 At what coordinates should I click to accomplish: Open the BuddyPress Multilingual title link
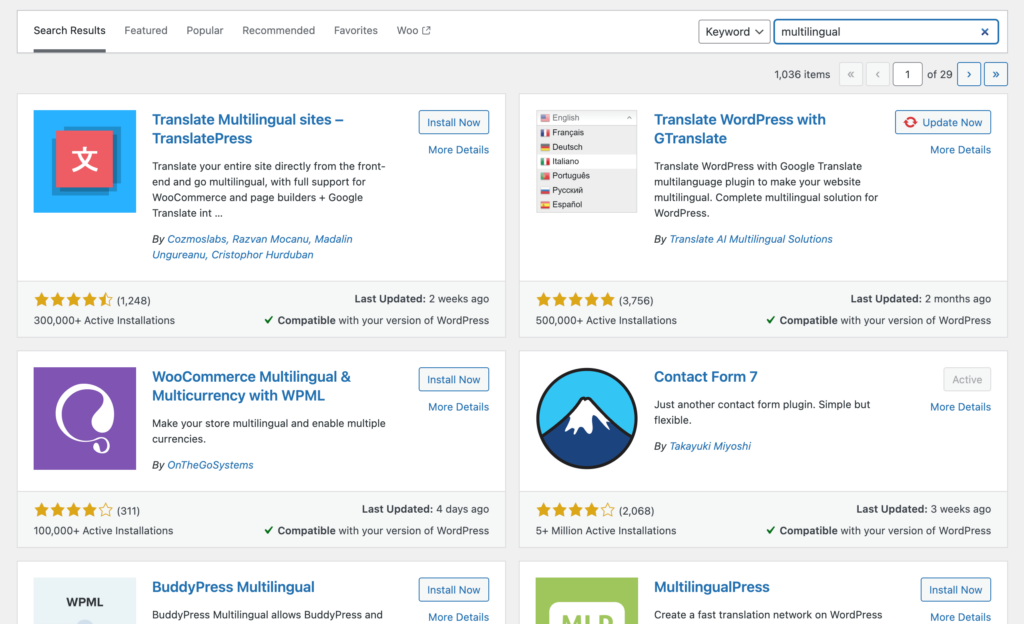pos(233,587)
